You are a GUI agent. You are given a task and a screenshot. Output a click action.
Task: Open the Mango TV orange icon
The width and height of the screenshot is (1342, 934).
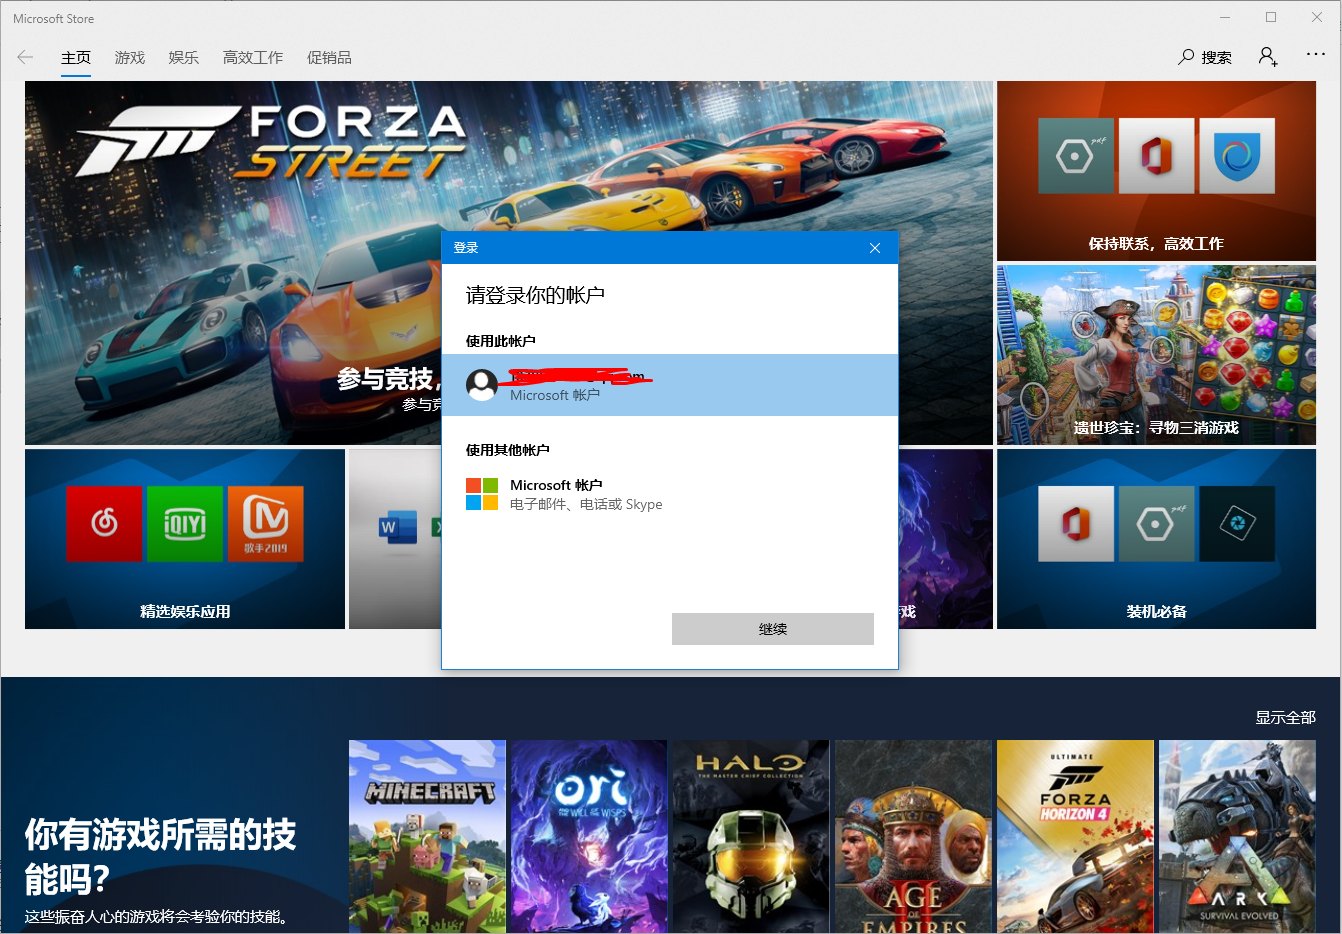(x=266, y=524)
